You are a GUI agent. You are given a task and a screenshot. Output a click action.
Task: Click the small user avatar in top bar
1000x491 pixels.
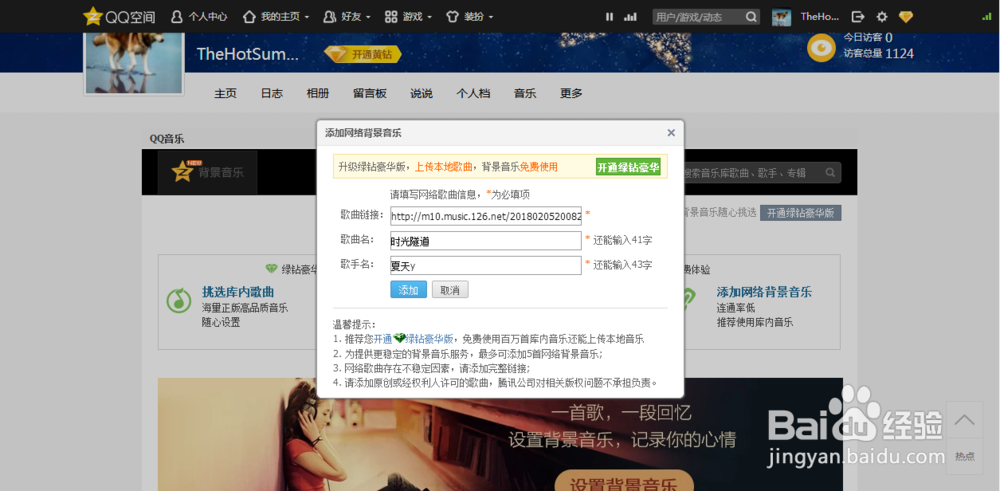(x=781, y=17)
